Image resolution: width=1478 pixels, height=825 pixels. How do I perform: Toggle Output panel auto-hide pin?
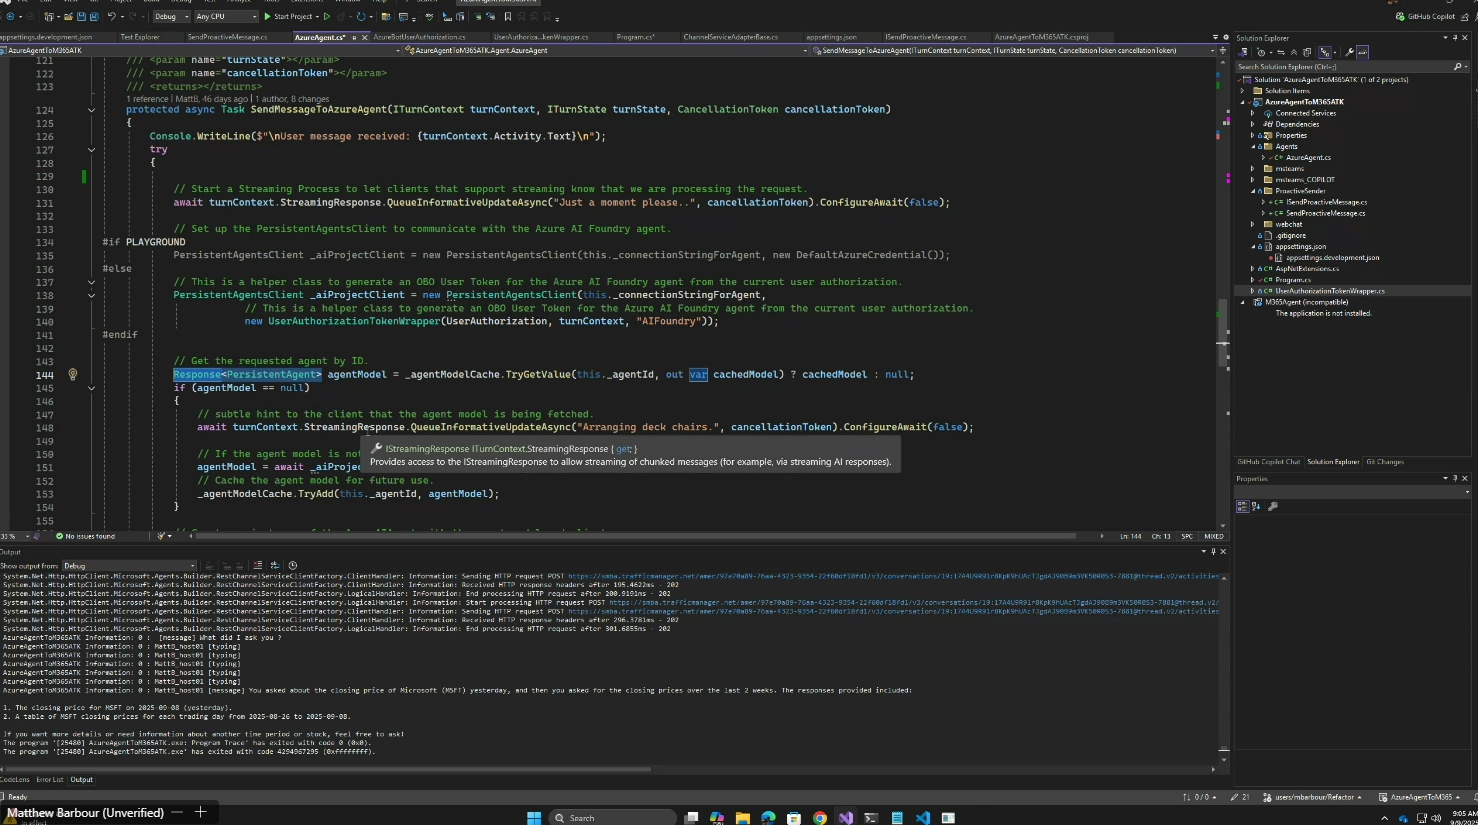[1213, 551]
